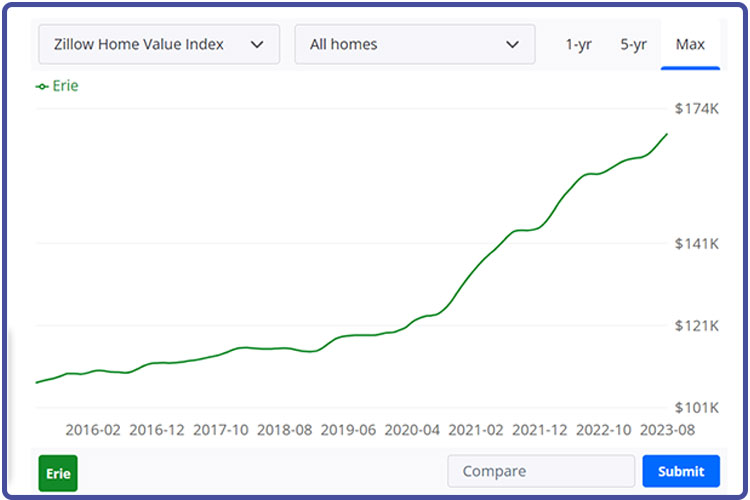The image size is (750, 500).
Task: Click the 2023-08 date label
Action: coord(667,430)
